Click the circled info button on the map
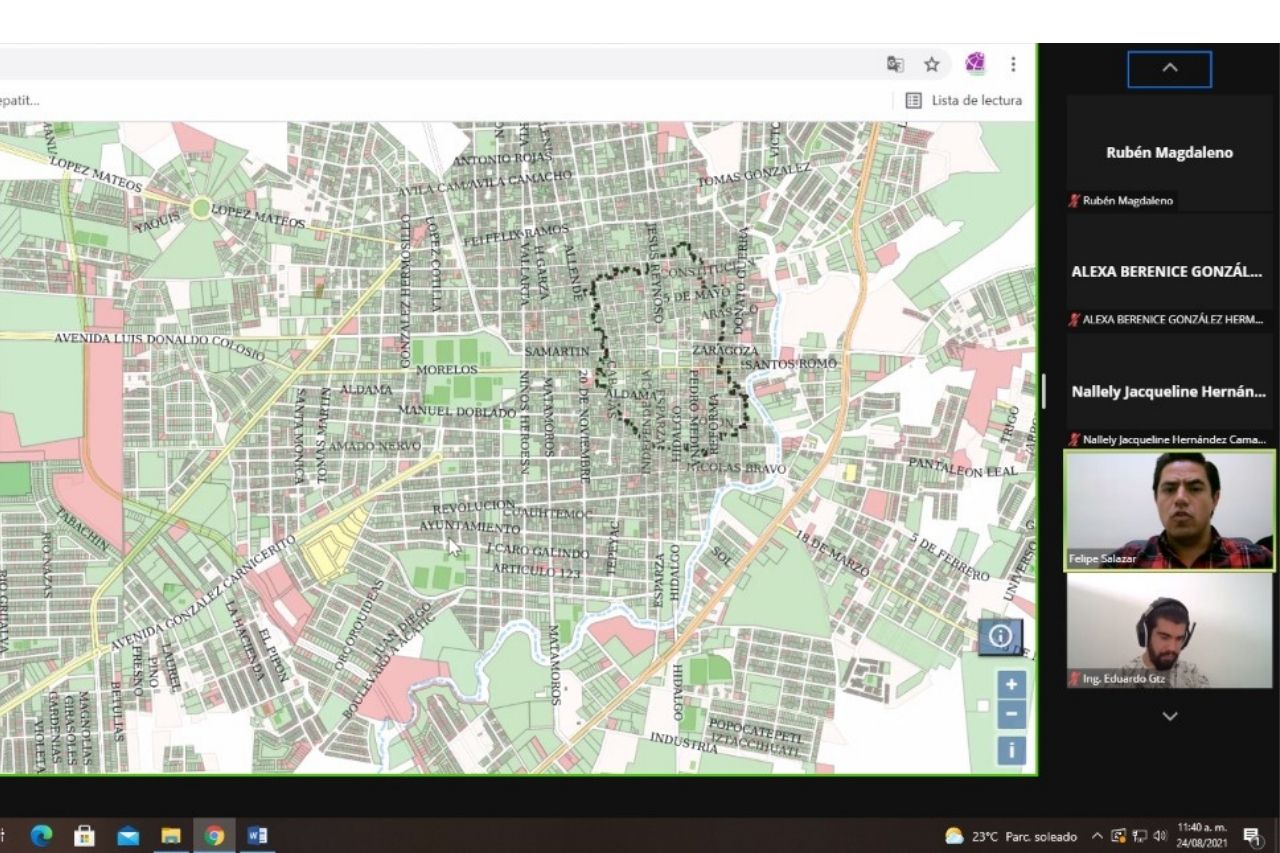Screen dimensions: 1280x853 tap(1000, 636)
